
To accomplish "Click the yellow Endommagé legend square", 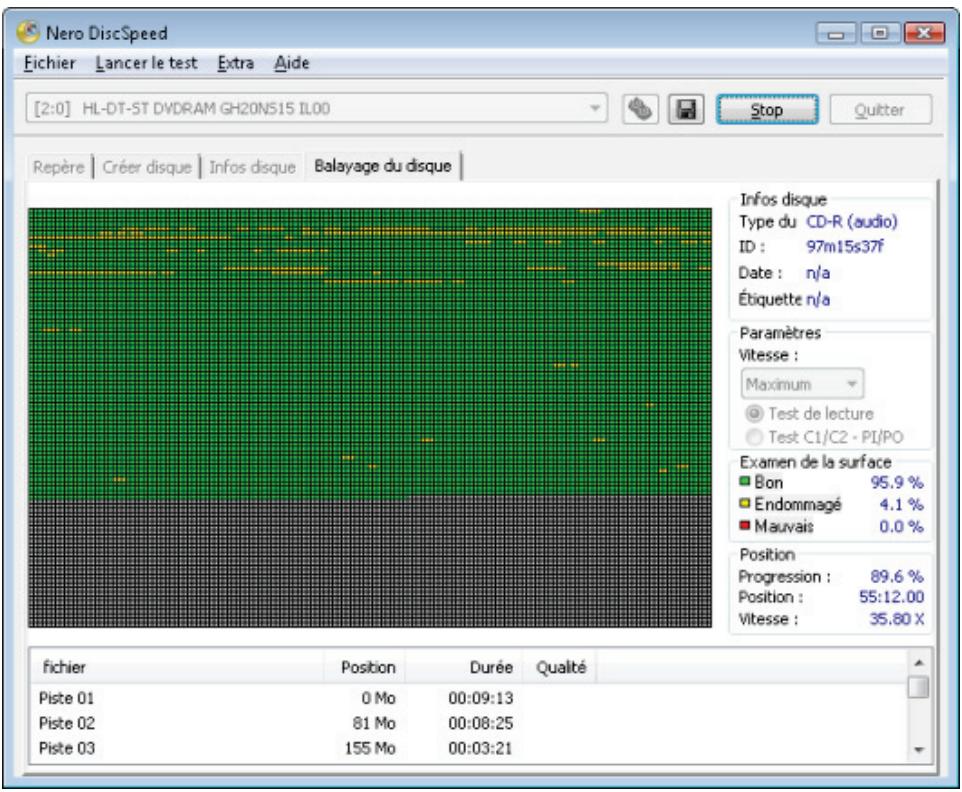I will [745, 504].
